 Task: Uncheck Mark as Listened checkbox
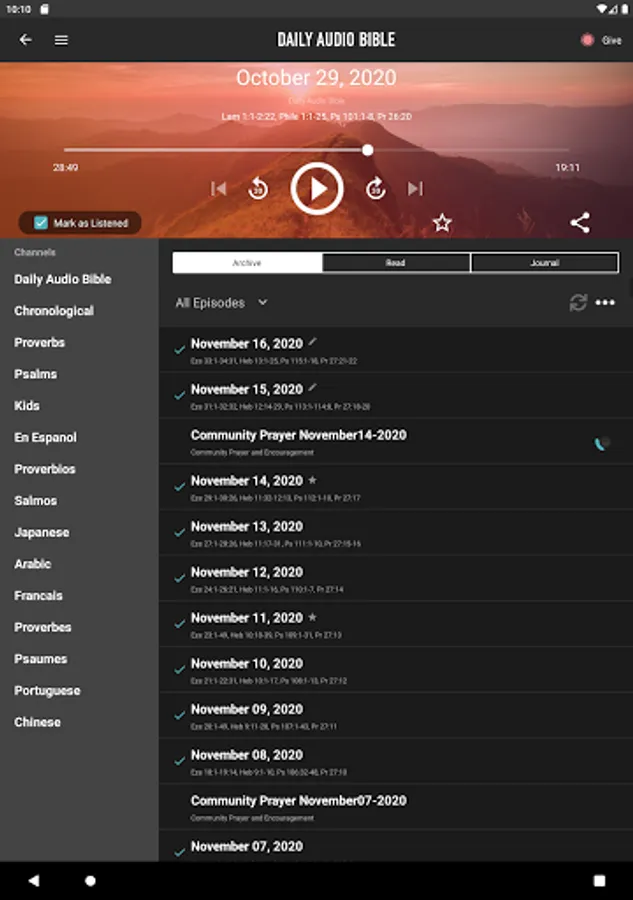(41, 223)
